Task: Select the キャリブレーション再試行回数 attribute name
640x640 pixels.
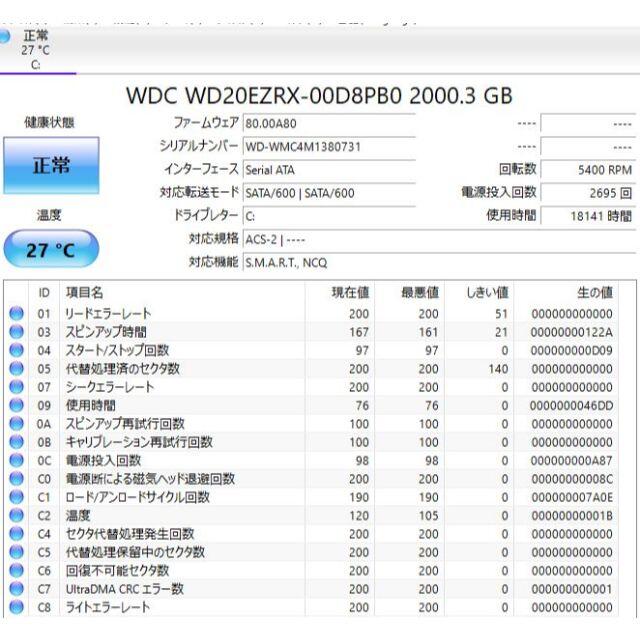Action: (x=139, y=442)
